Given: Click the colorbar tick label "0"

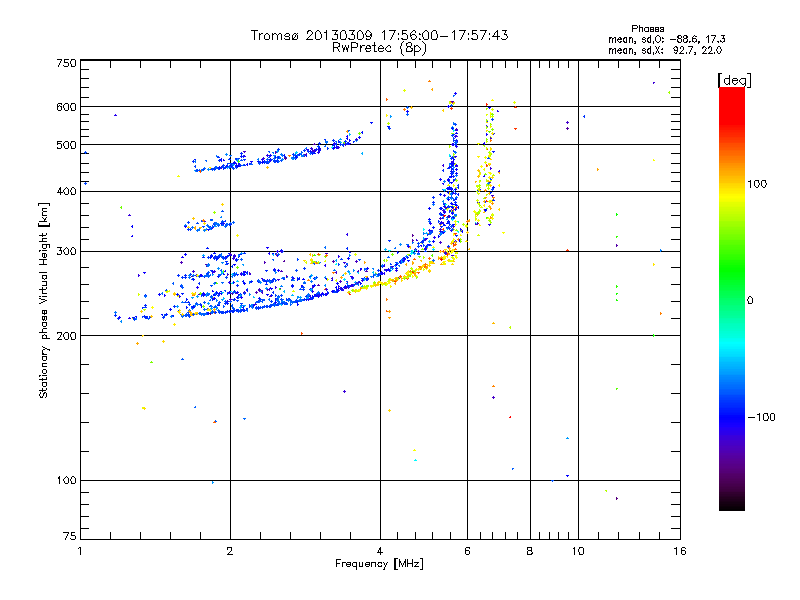Looking at the screenshot, I should 750,301.
